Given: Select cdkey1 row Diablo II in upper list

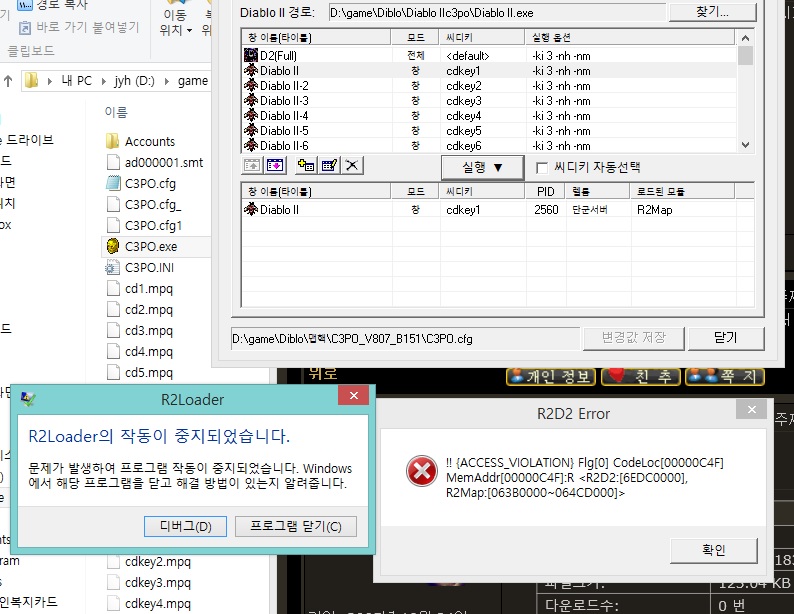Looking at the screenshot, I should coord(489,71).
